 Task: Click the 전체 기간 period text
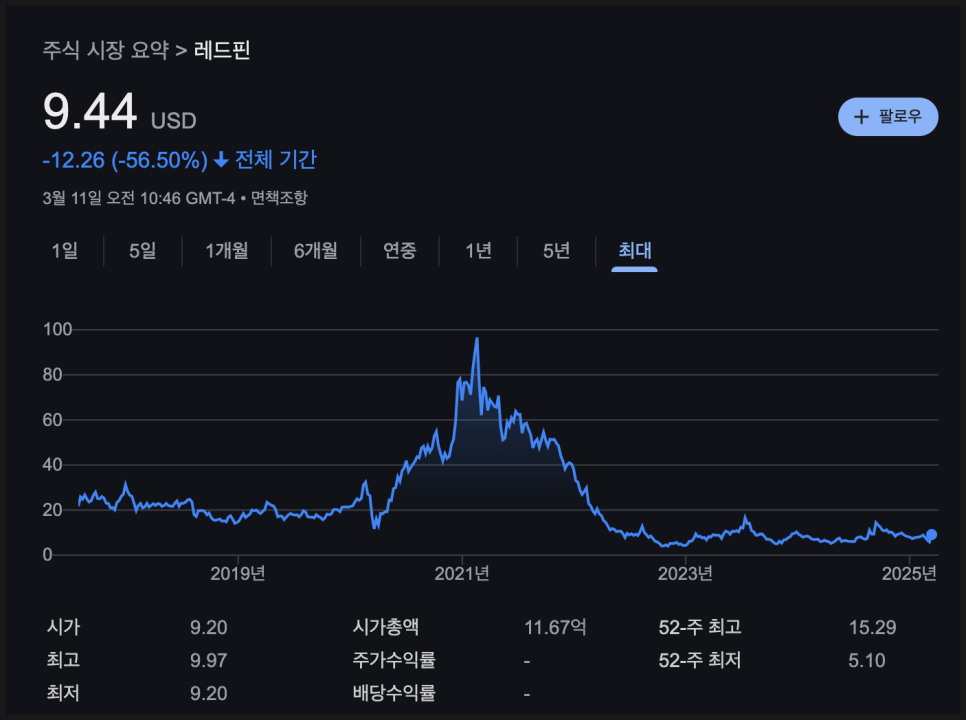(276, 160)
